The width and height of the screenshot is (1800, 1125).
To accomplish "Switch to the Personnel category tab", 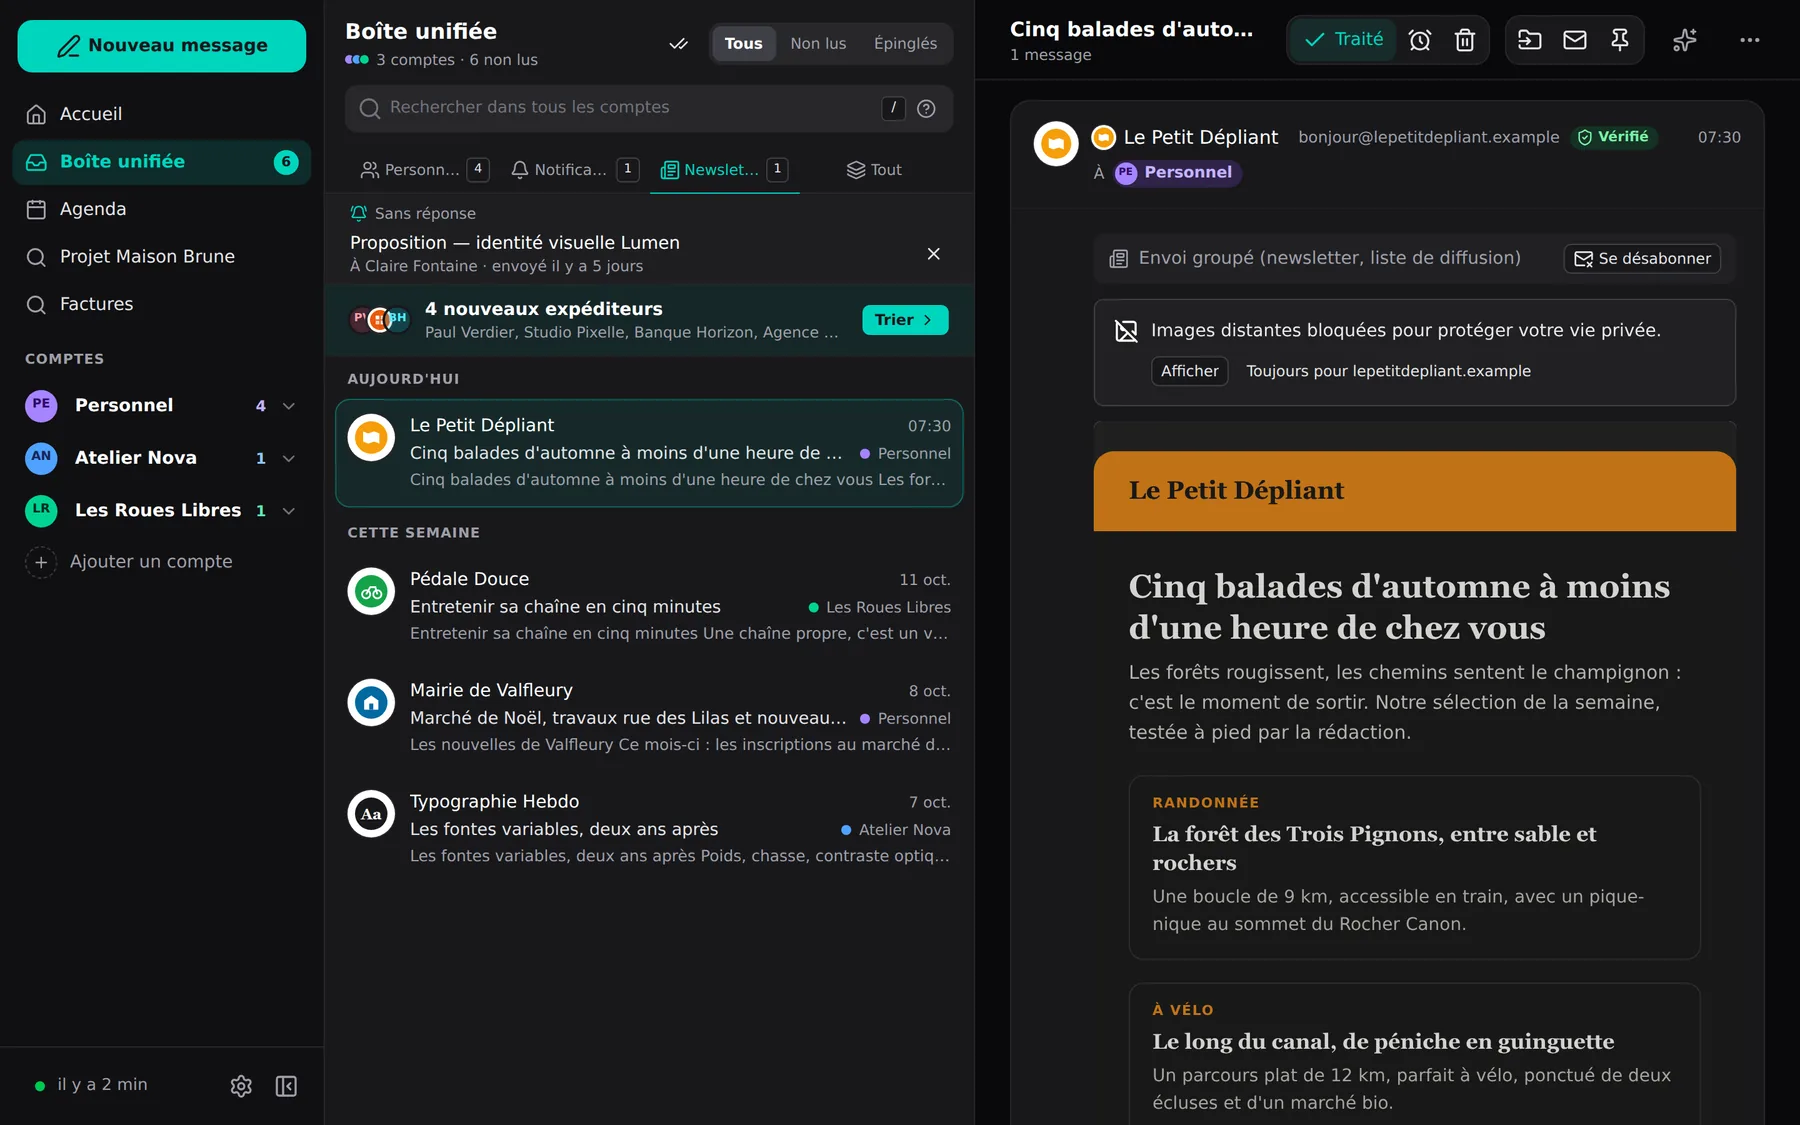I will coord(424,170).
